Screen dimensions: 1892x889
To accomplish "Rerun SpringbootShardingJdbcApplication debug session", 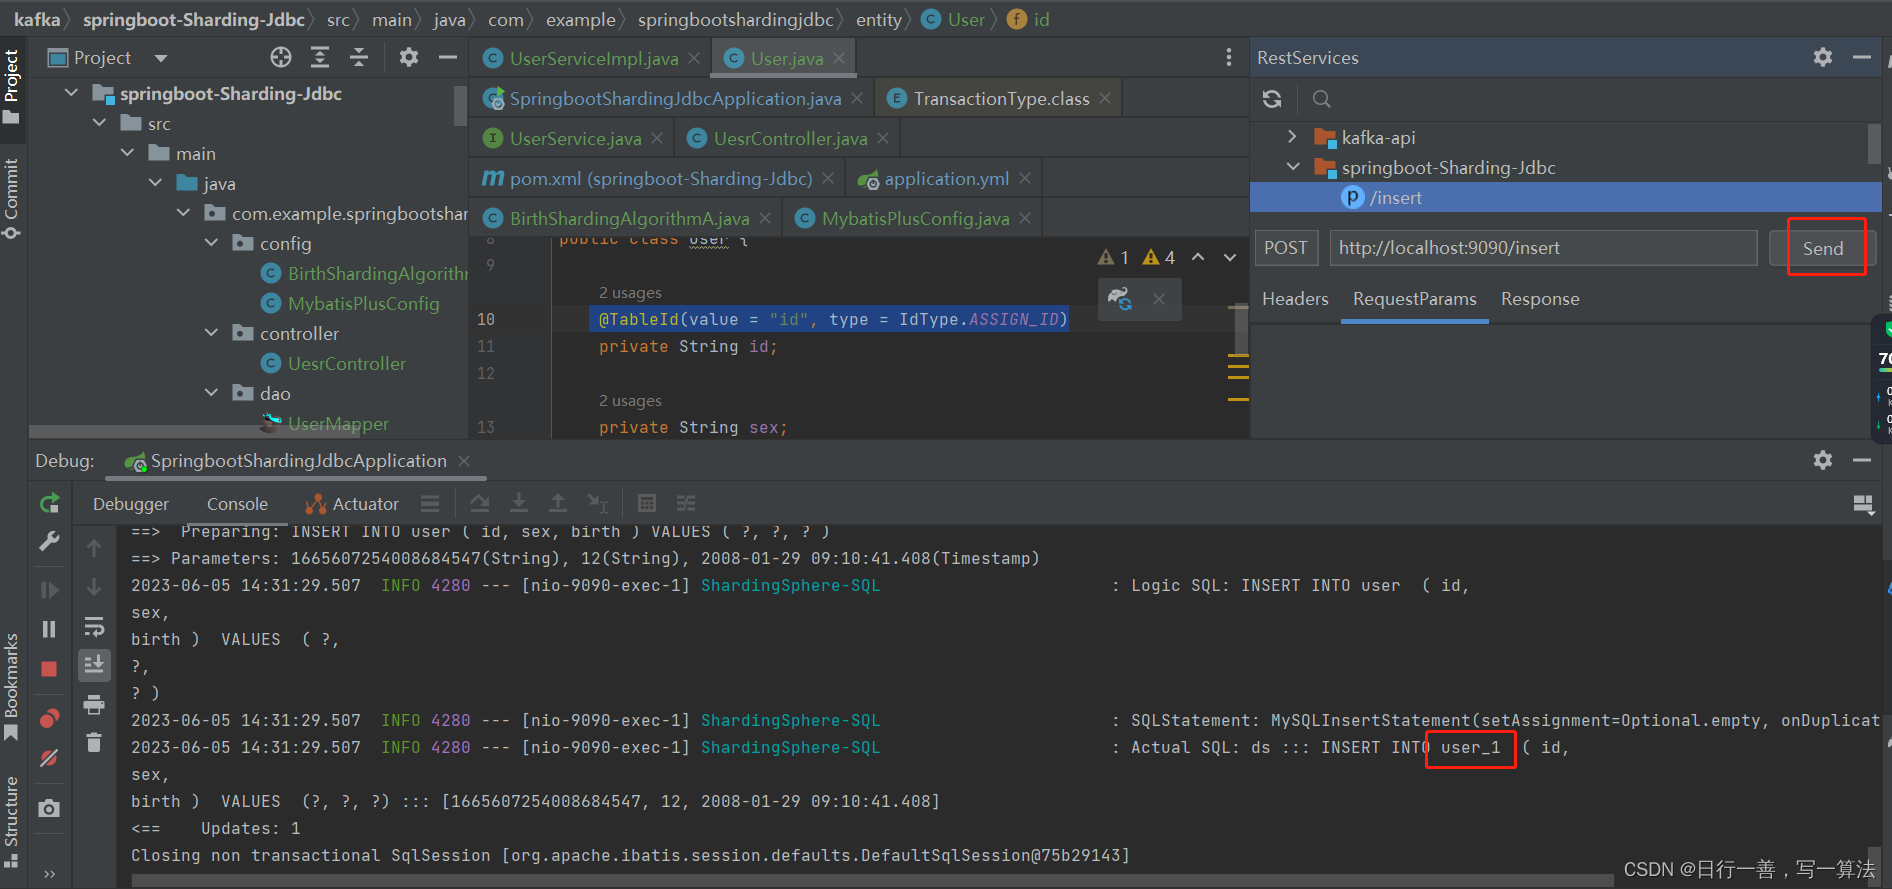I will tap(49, 503).
